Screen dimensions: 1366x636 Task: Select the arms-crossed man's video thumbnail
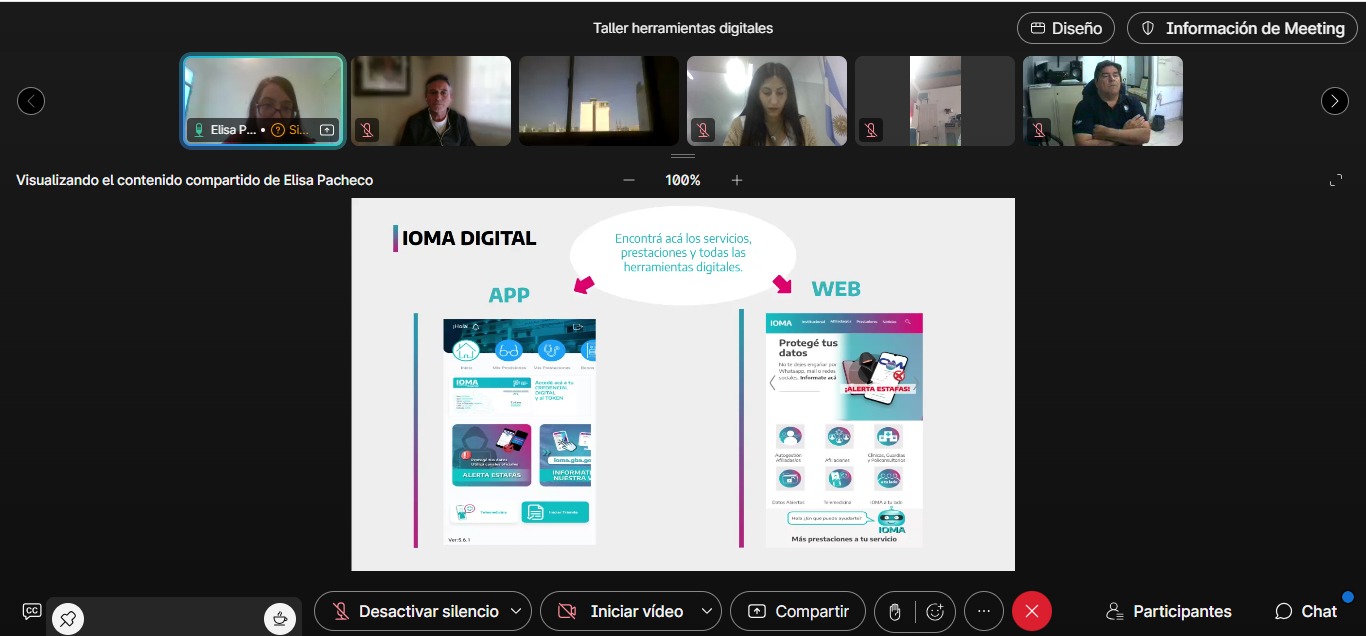click(x=1103, y=101)
